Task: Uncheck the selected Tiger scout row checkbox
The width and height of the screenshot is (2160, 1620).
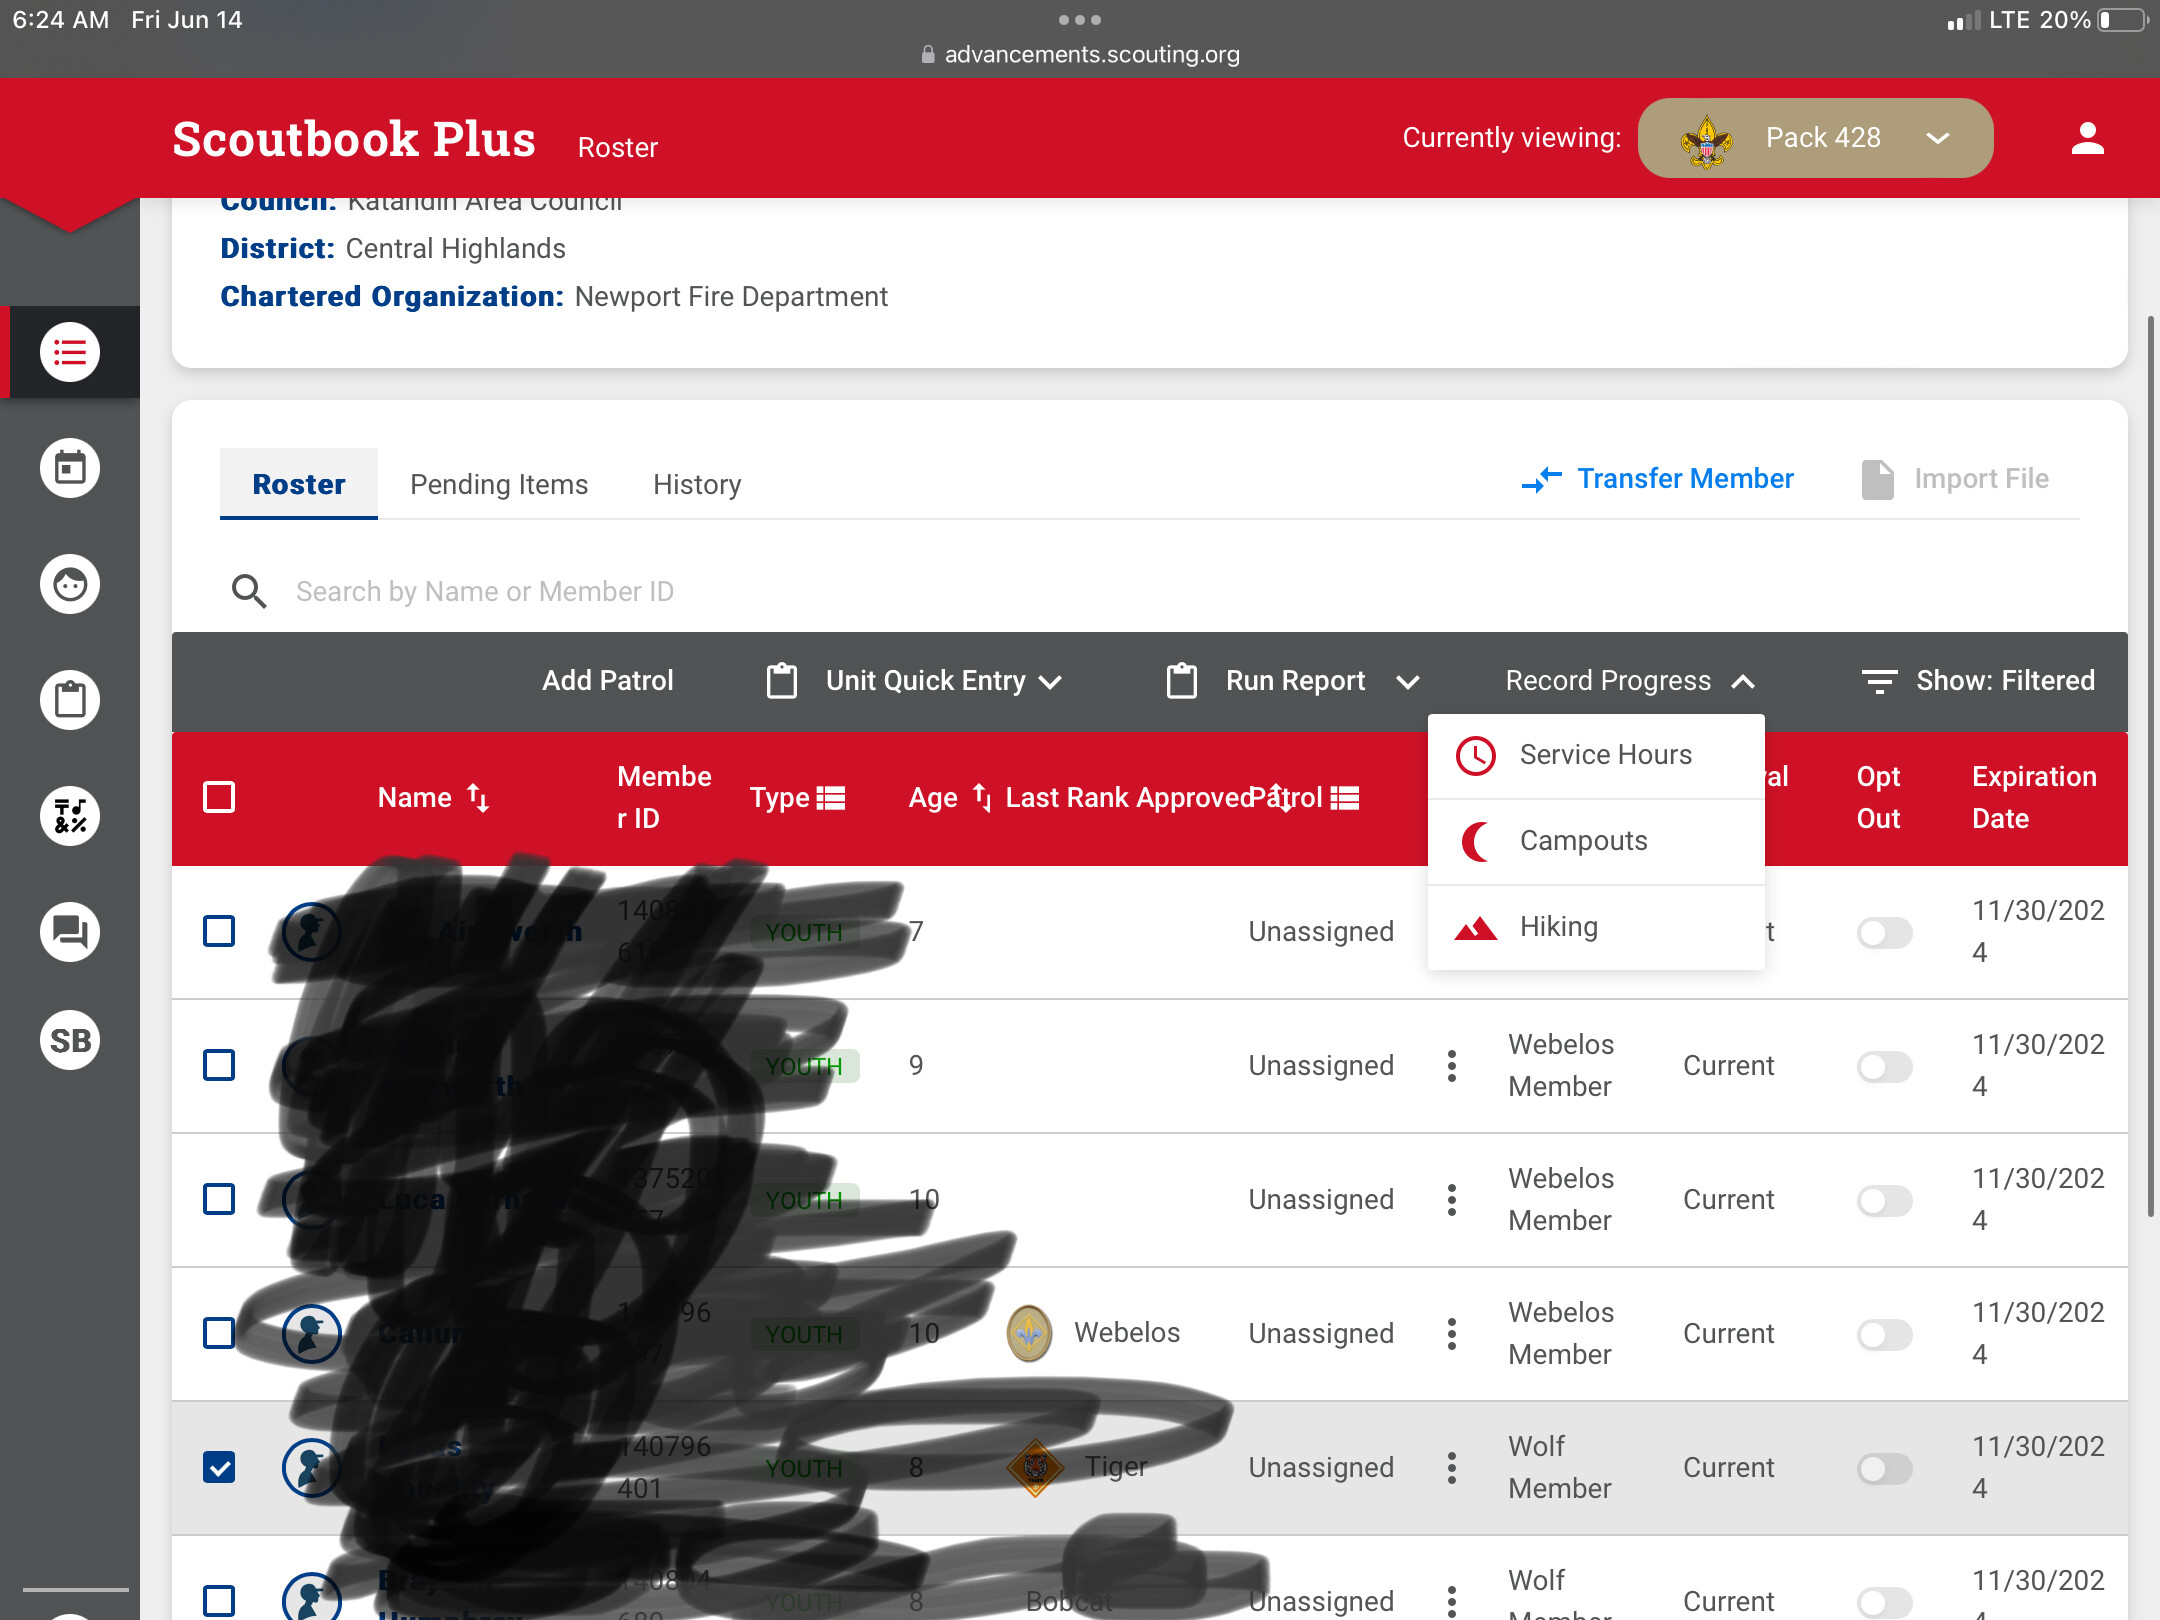Action: pos(219,1467)
